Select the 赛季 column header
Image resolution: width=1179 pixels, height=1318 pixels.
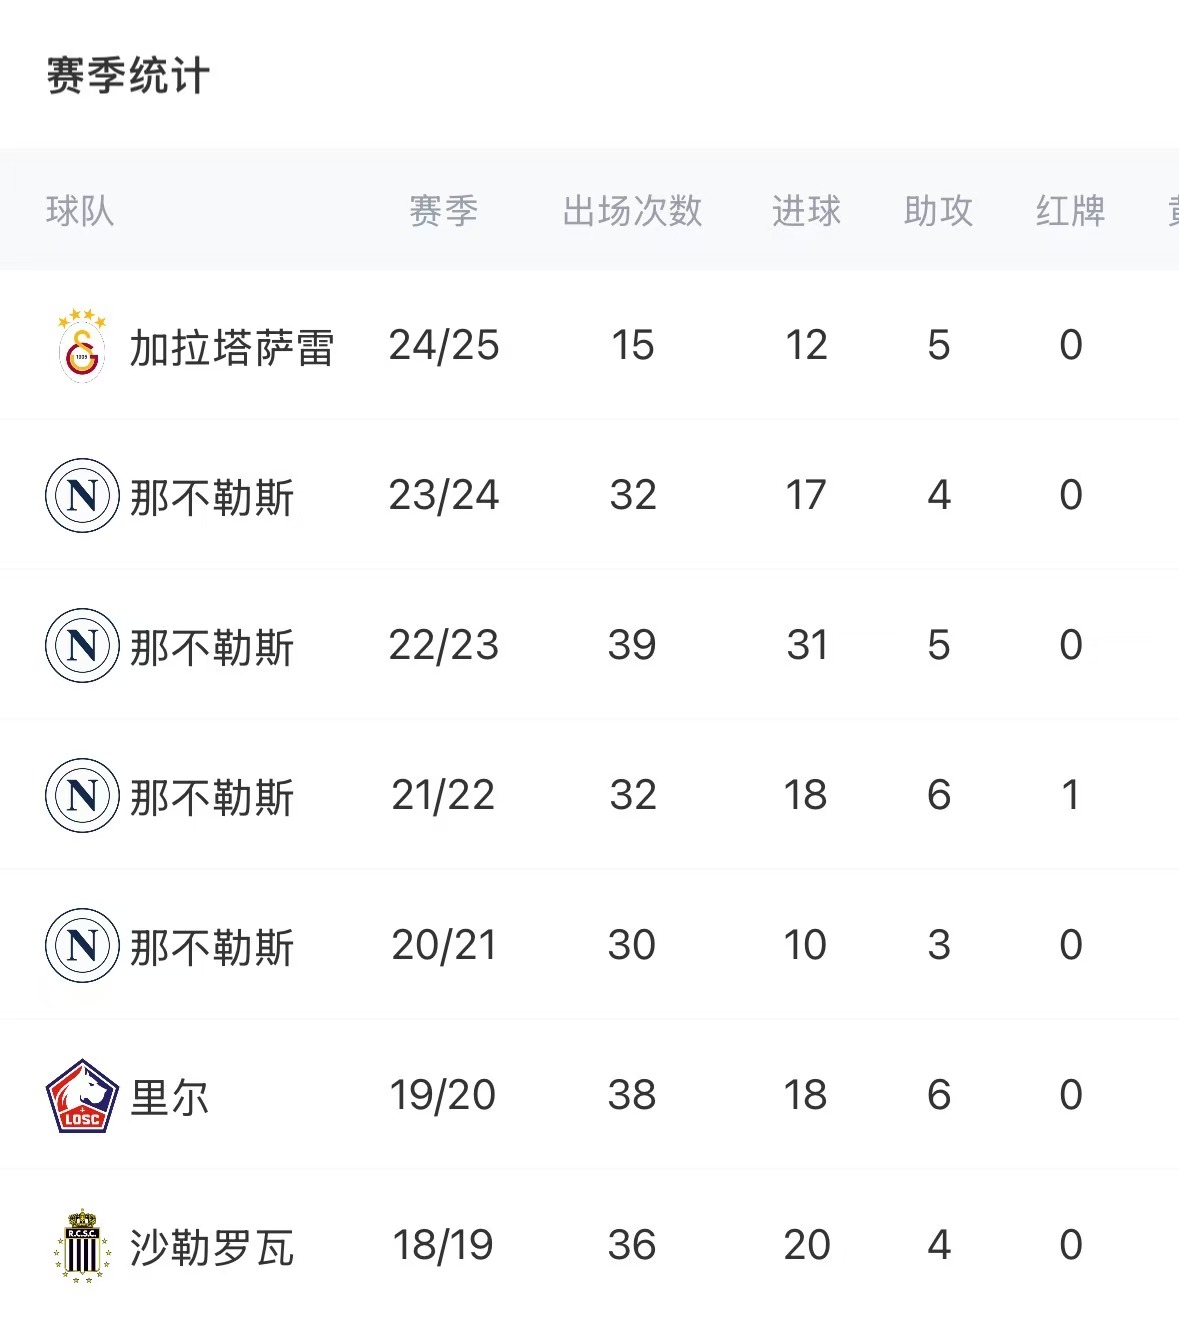coord(443,211)
